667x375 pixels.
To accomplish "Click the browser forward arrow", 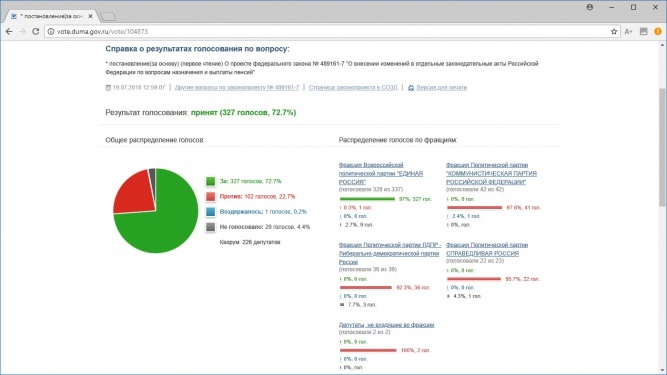I will tap(23, 31).
